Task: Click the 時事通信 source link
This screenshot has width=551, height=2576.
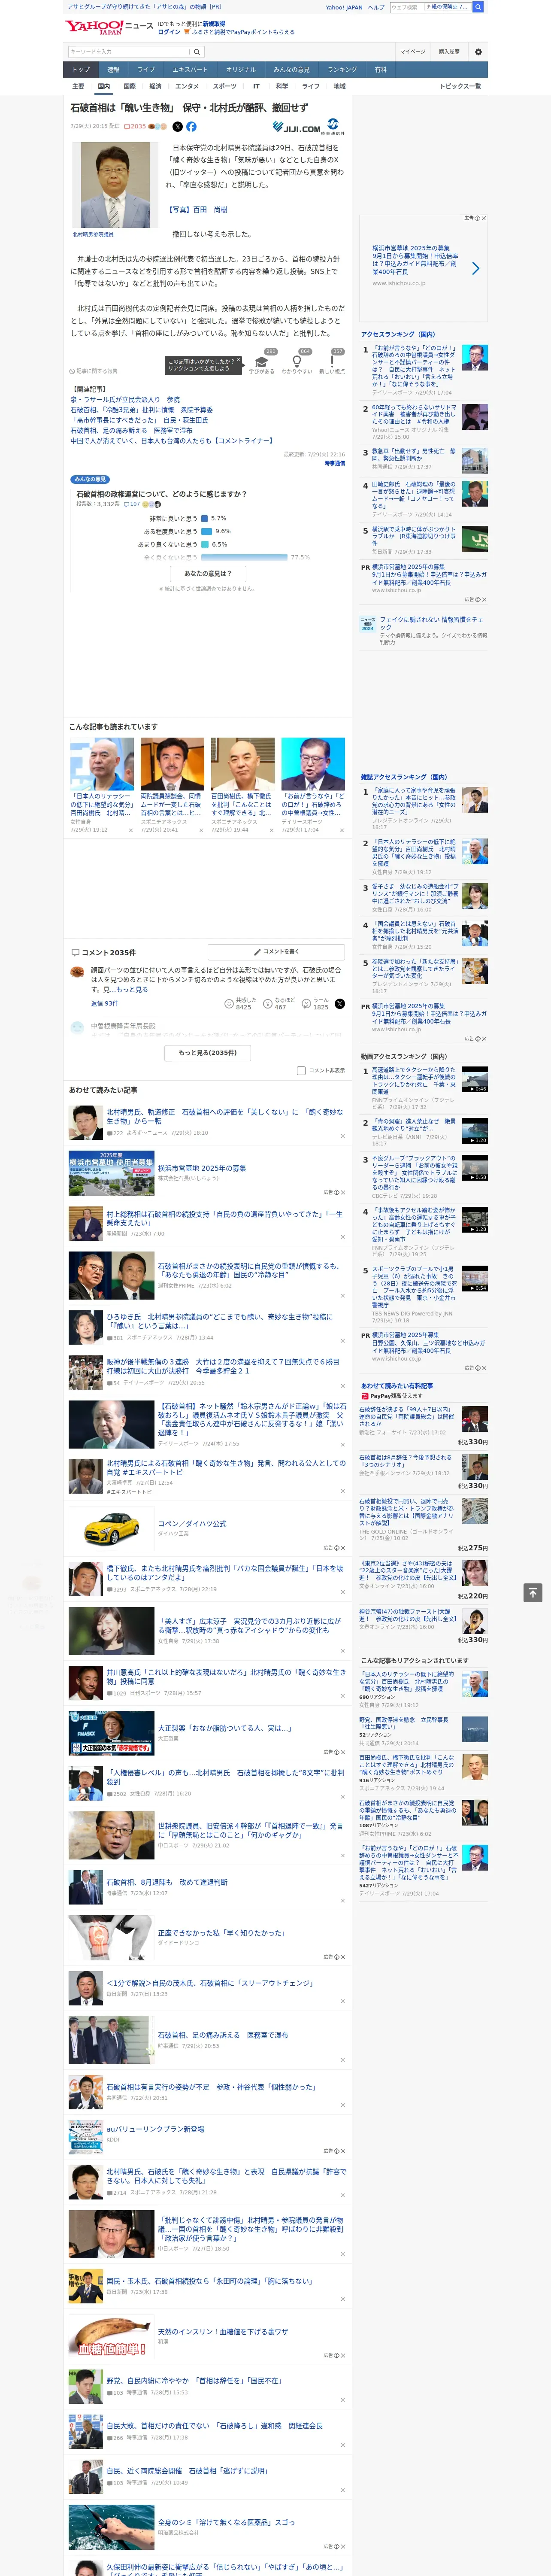Action: [334, 463]
